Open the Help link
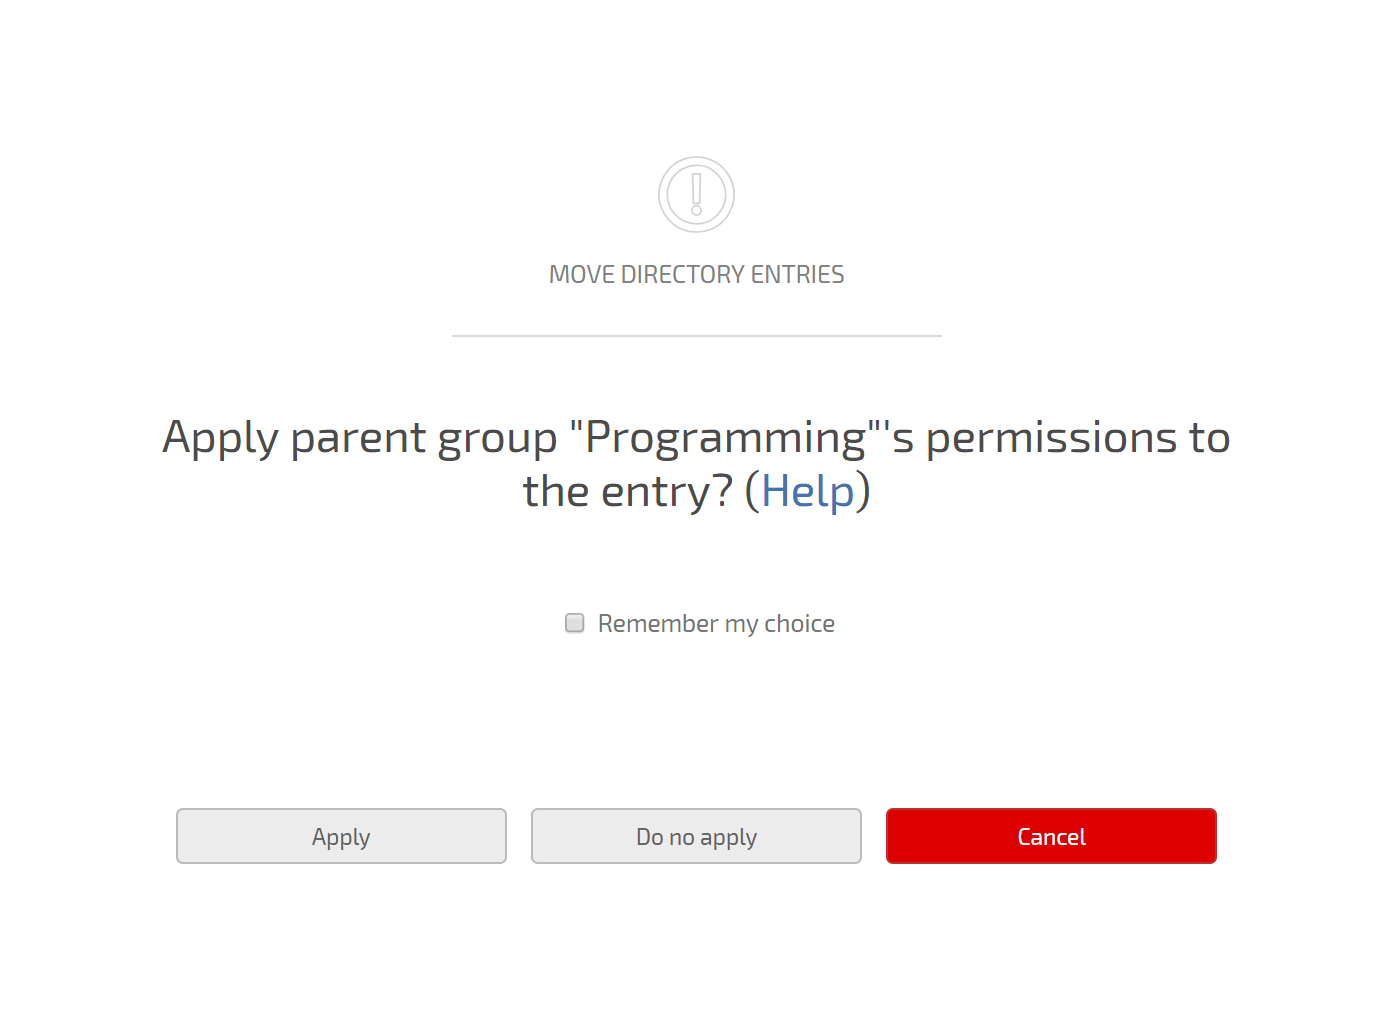The height and width of the screenshot is (1019, 1393). (808, 491)
